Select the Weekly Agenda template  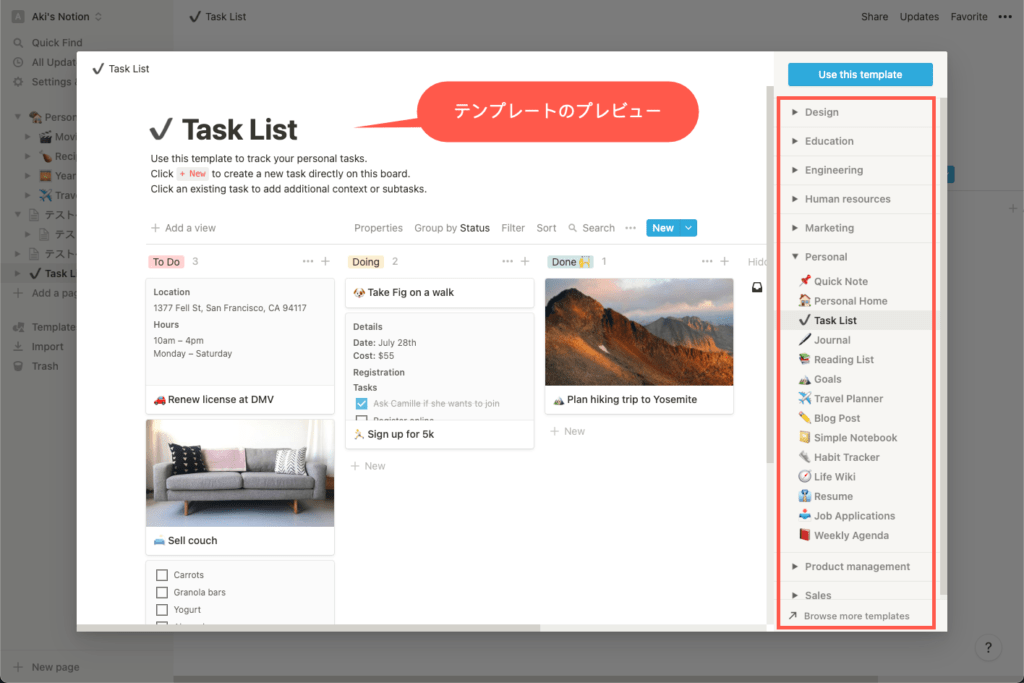pyautogui.click(x=850, y=535)
